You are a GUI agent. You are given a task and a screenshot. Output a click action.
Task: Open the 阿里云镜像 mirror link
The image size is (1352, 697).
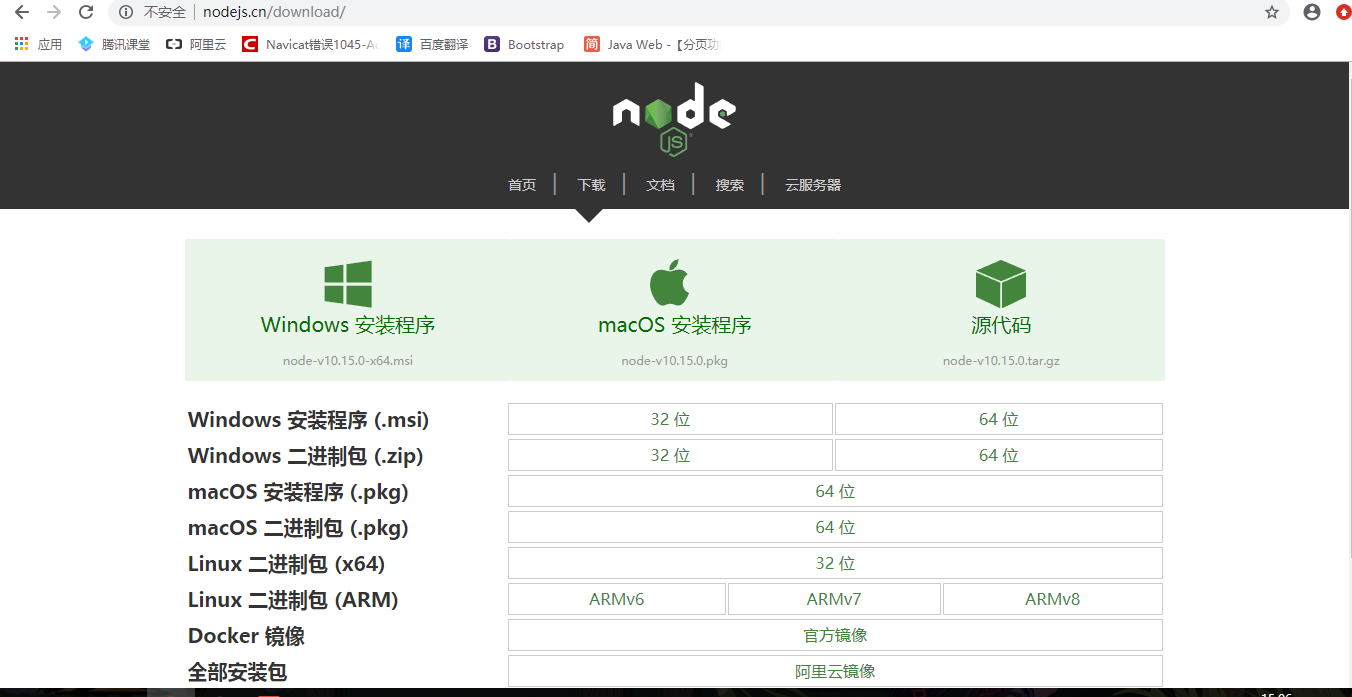(835, 670)
